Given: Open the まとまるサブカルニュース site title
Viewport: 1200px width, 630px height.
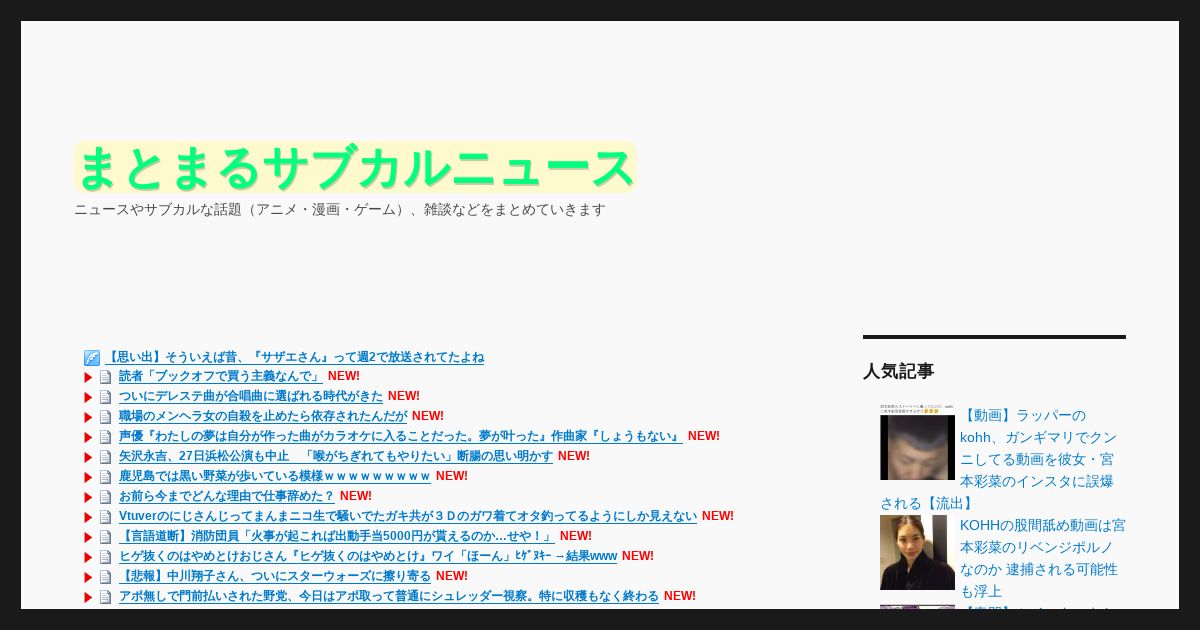Looking at the screenshot, I should (x=355, y=168).
